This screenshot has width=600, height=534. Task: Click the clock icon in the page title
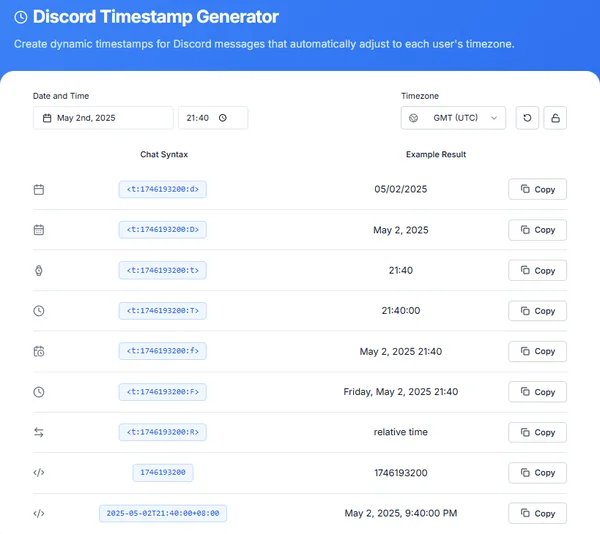pyautogui.click(x=21, y=18)
